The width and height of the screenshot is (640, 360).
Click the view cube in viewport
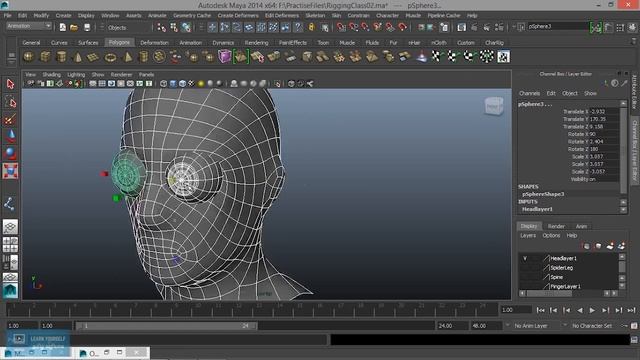493,106
